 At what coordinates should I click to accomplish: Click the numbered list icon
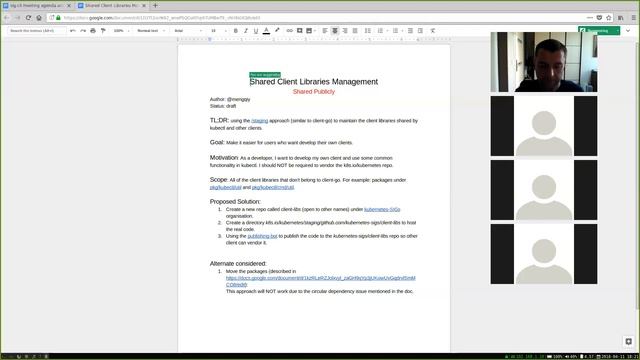coord(380,31)
